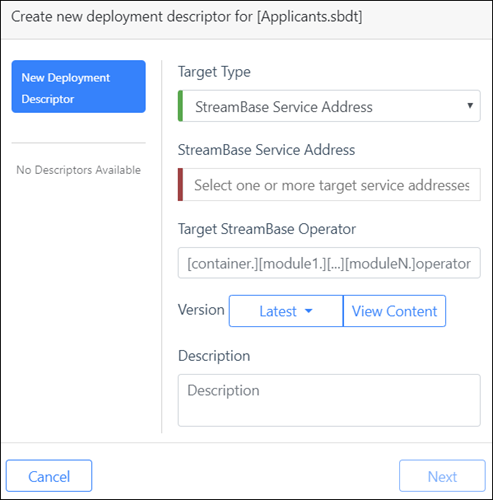
Task: Click the StreamBase Service Address field label
Action: point(266,150)
